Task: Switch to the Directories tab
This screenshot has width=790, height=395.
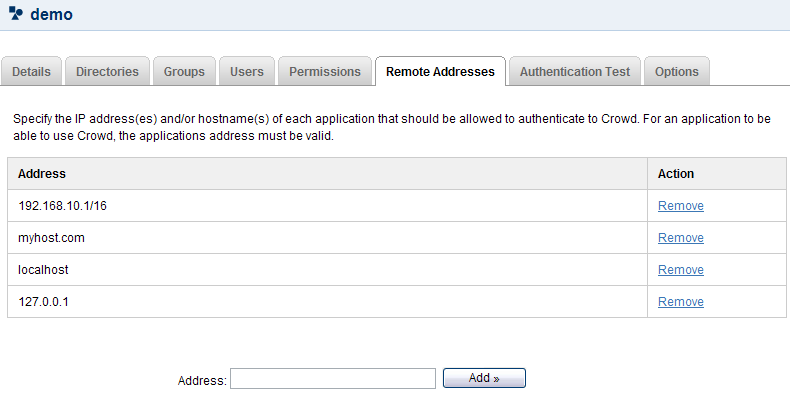Action: (x=107, y=72)
